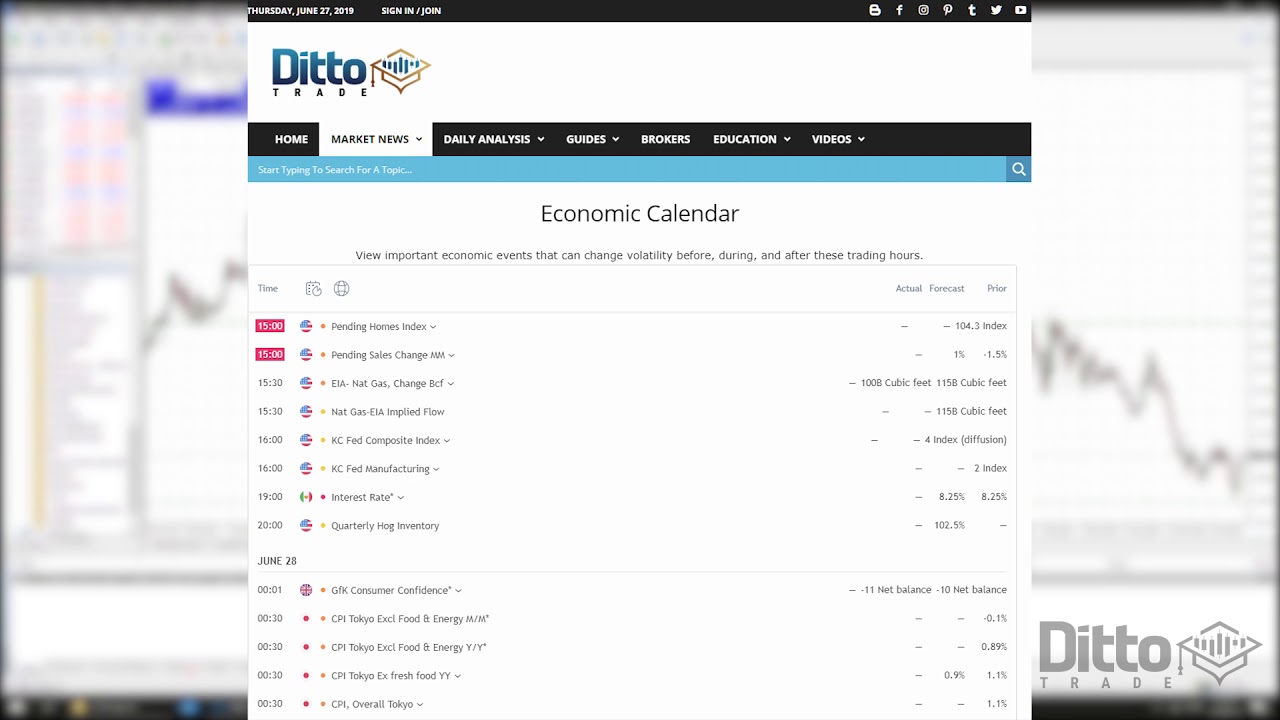1280x720 pixels.
Task: Click UK flag beside GfK Consumer Confidence
Action: coord(306,590)
